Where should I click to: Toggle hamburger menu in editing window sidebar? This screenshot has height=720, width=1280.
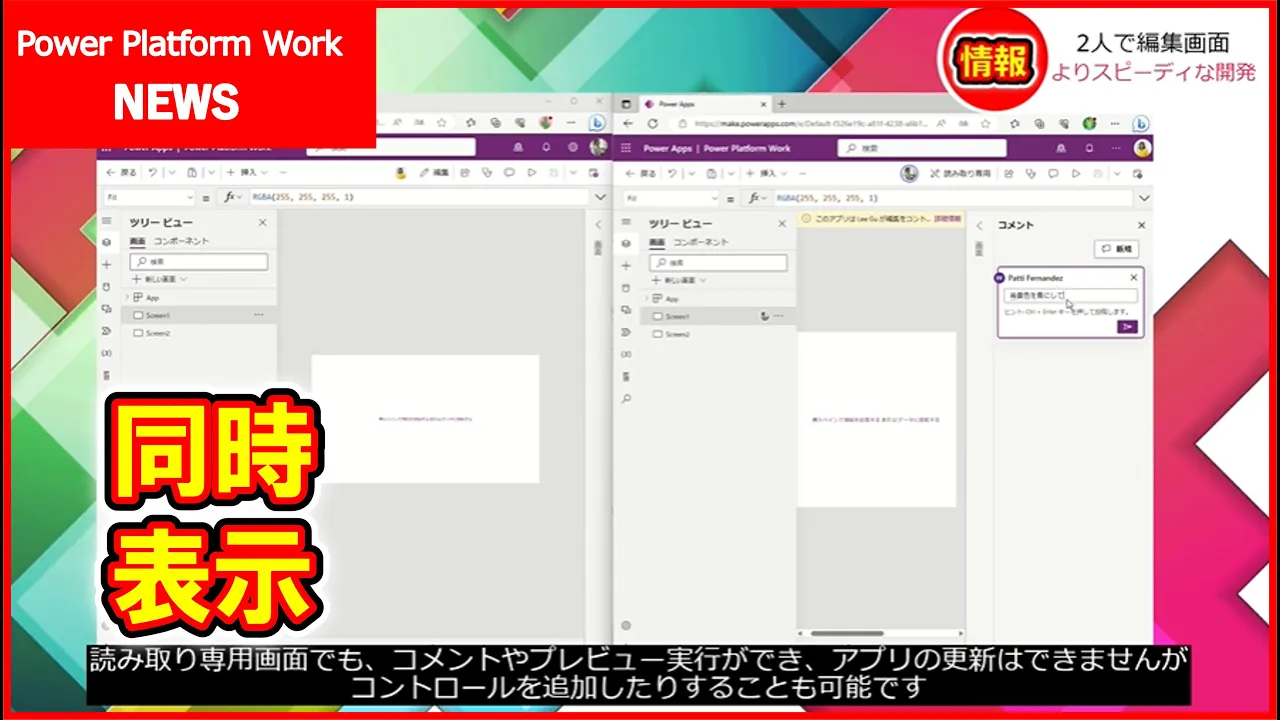point(107,221)
